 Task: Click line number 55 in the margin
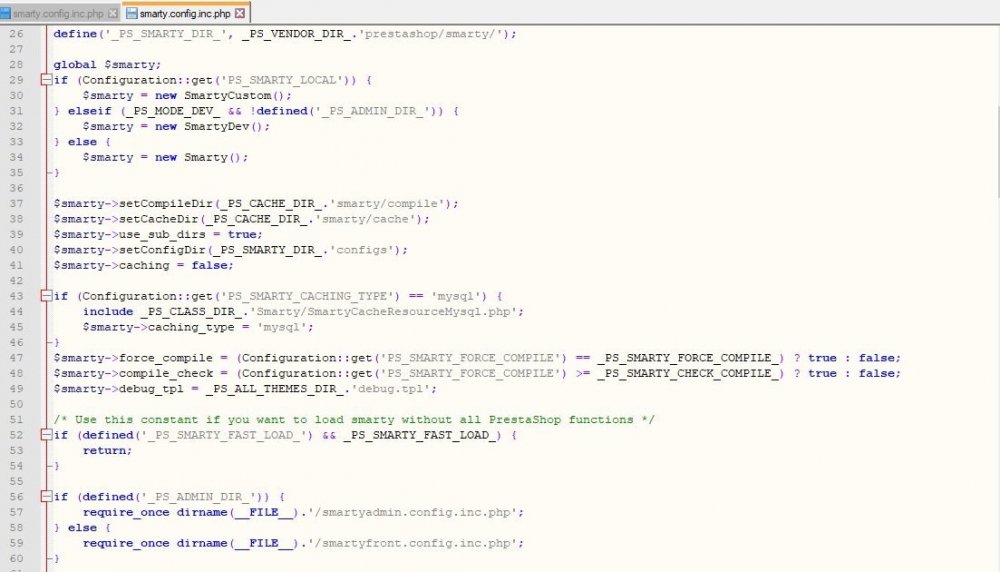coord(16,481)
